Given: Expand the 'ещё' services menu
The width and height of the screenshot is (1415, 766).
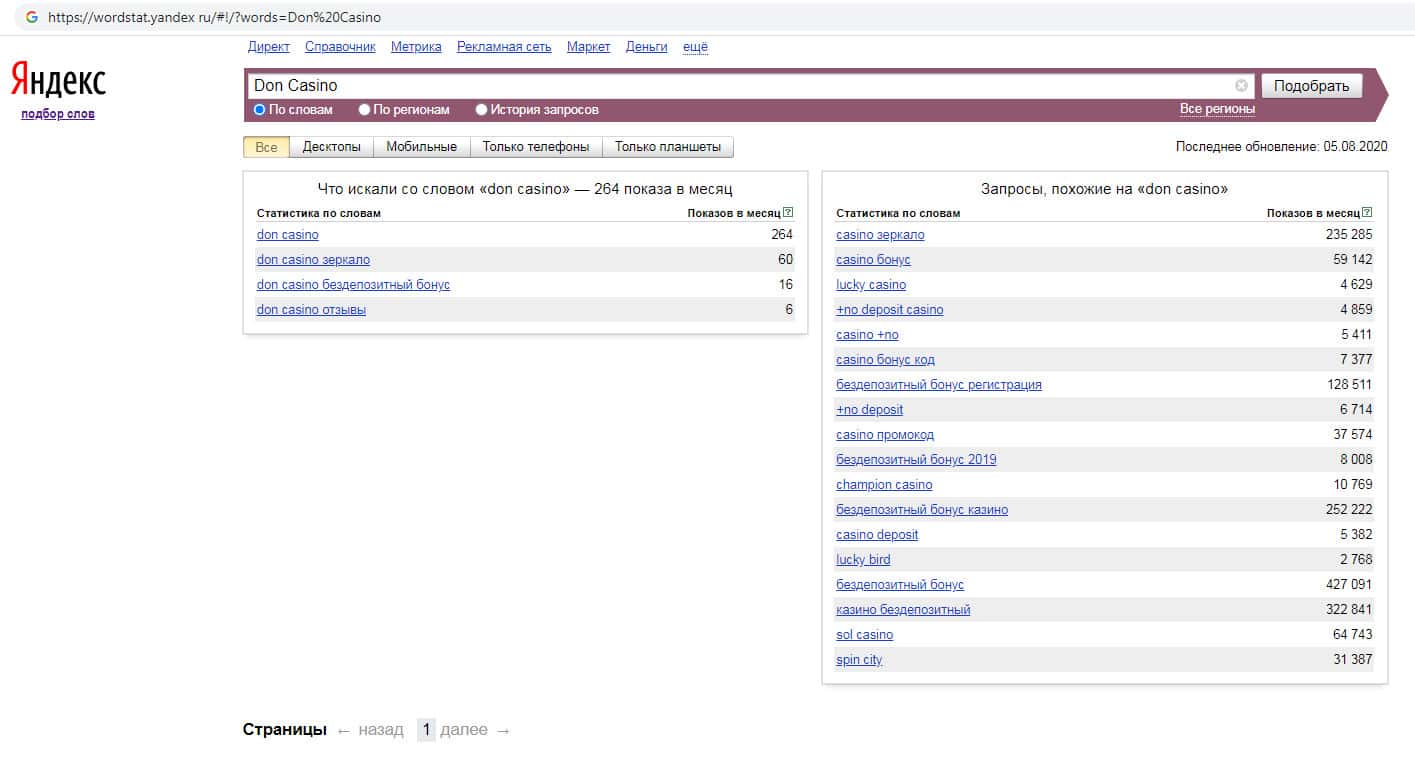Looking at the screenshot, I should 695,47.
